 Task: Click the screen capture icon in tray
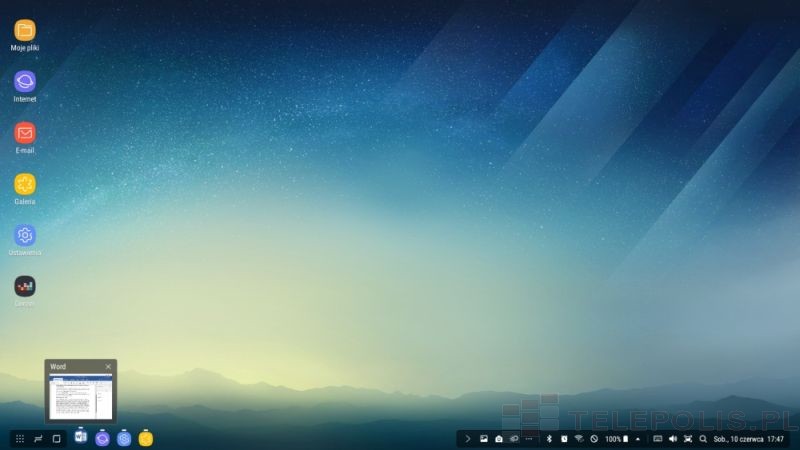click(688, 439)
